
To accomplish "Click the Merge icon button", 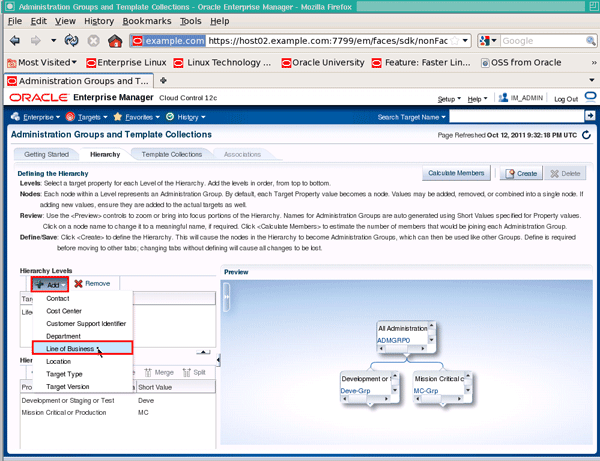I will [x=159, y=372].
